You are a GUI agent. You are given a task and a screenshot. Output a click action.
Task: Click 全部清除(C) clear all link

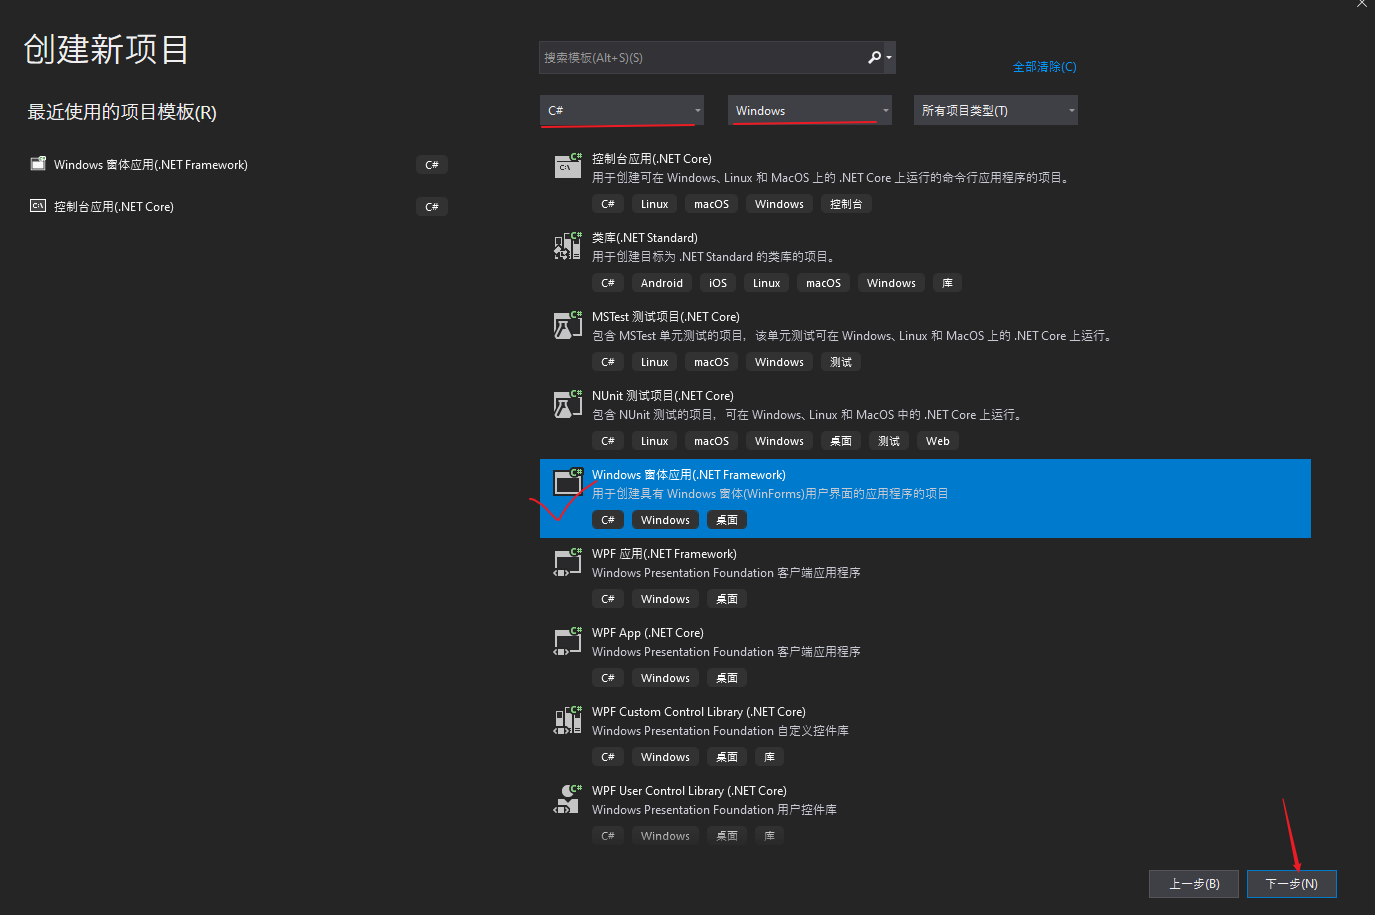click(x=1044, y=67)
